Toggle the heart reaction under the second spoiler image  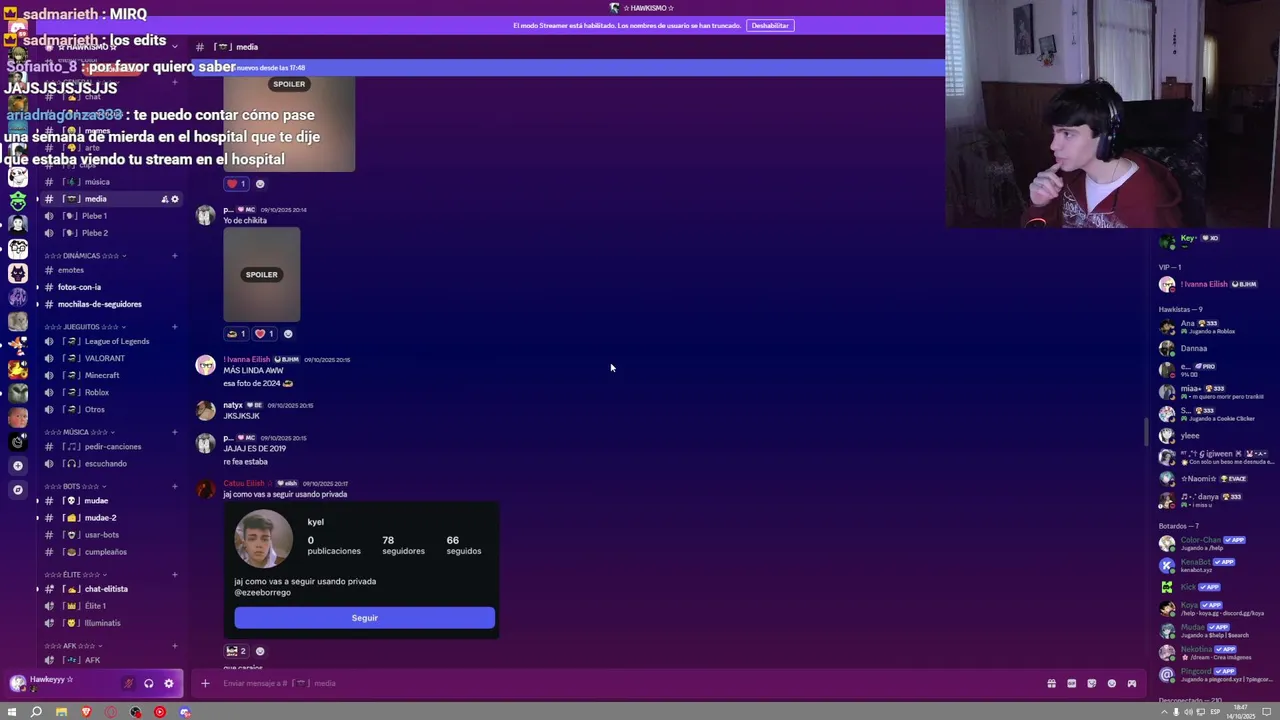click(x=264, y=334)
